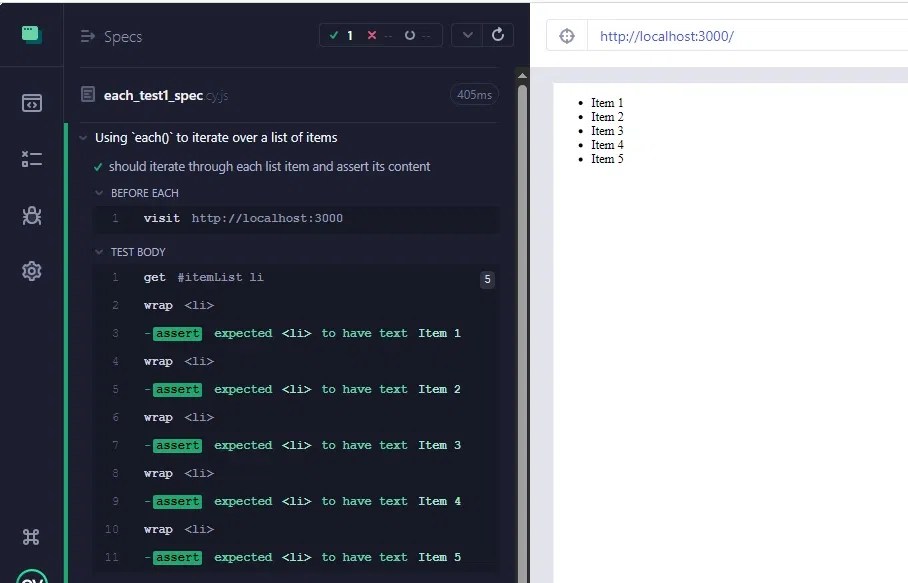The width and height of the screenshot is (908, 583).
Task: Click the 405ms duration badge
Action: (x=474, y=94)
